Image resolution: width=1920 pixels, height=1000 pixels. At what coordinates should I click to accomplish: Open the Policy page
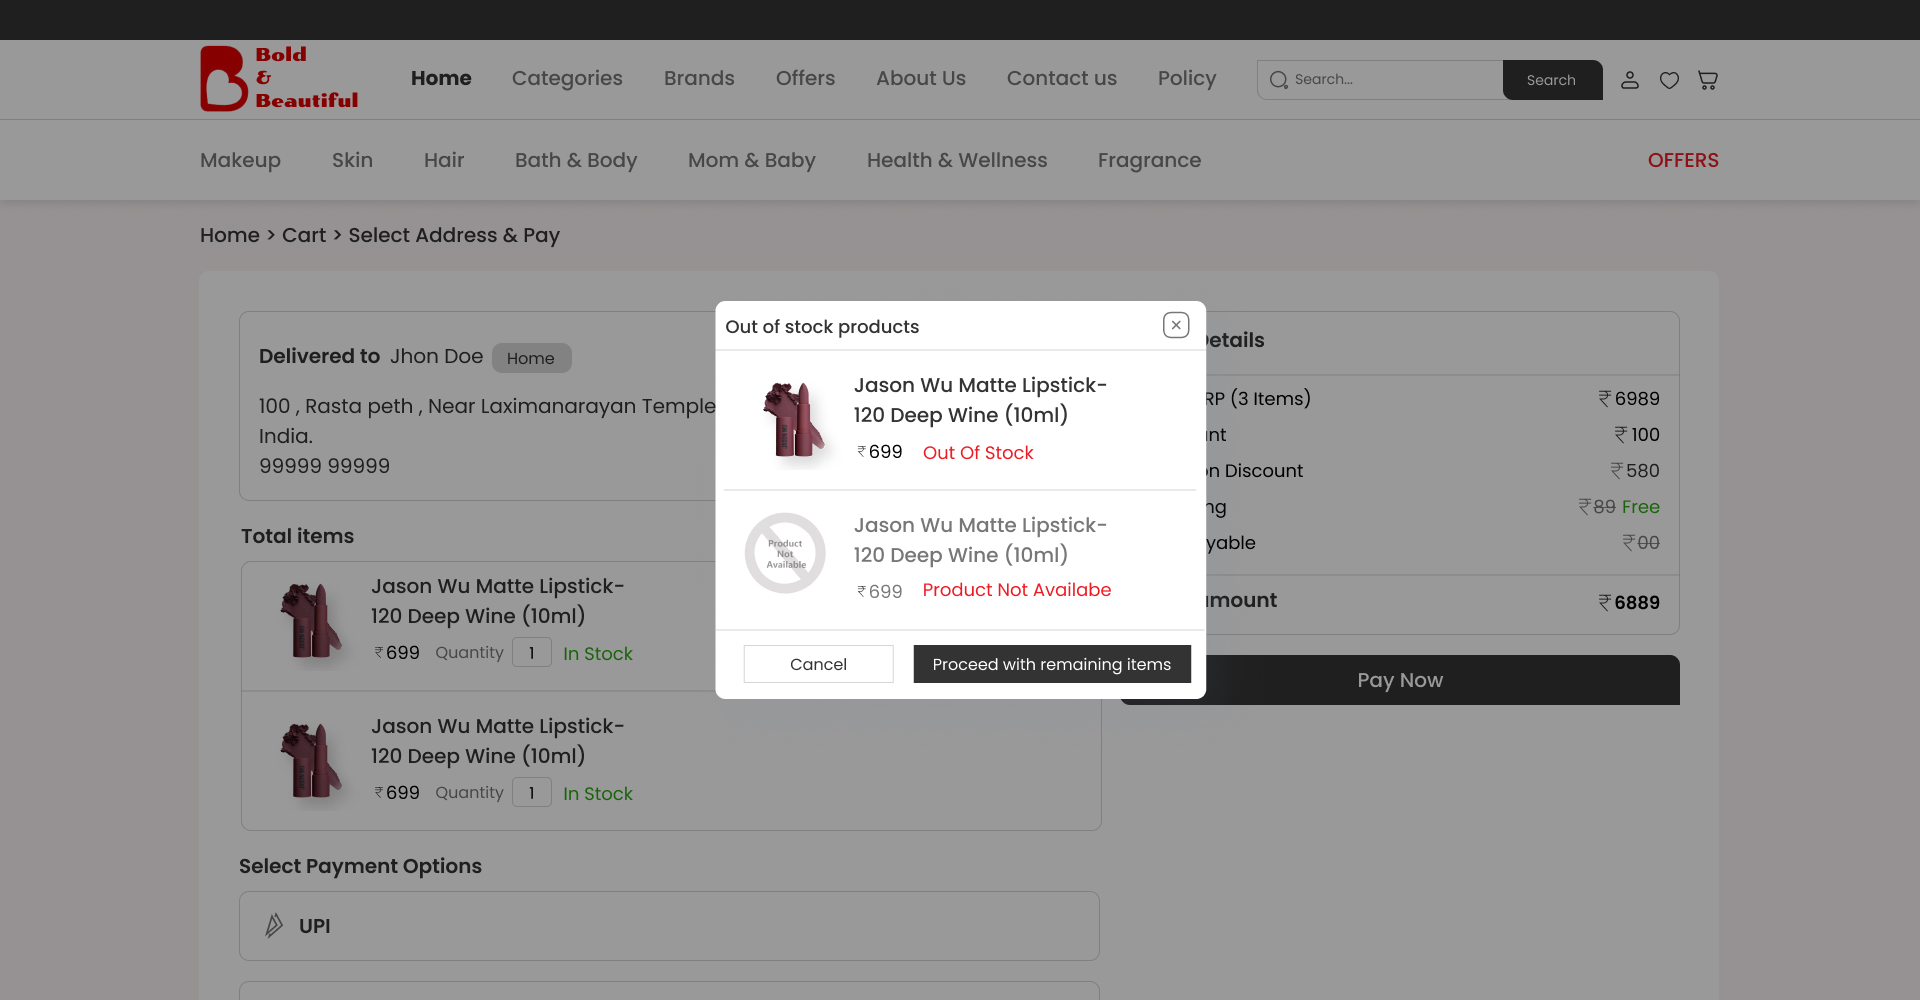[x=1187, y=78]
